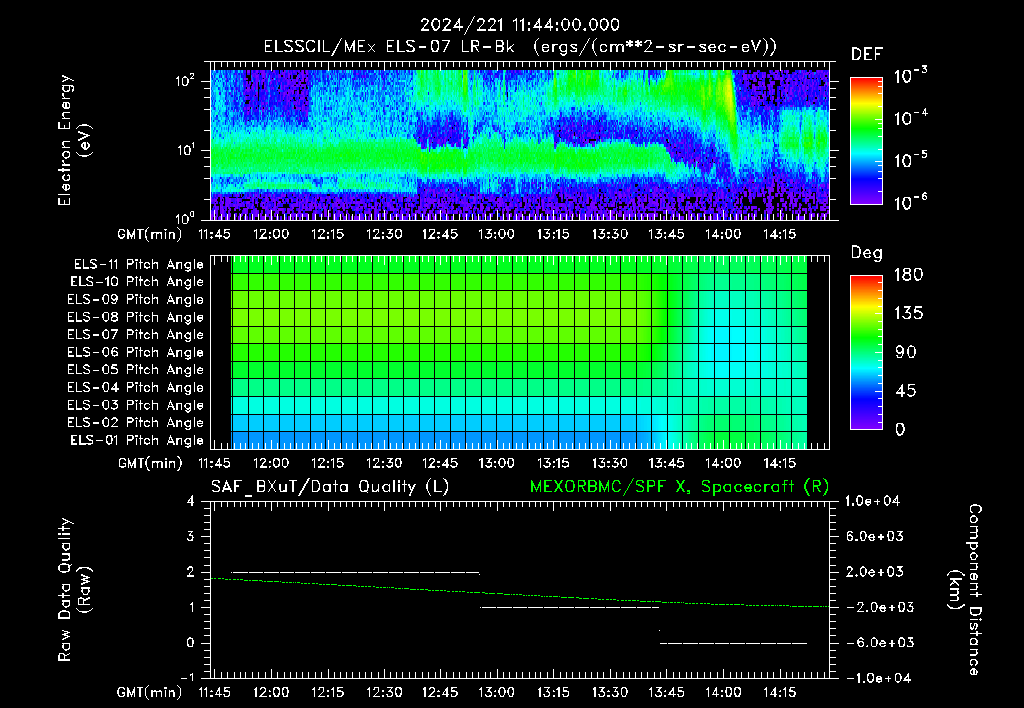Select the ELS-11 Pitch Angle row label
This screenshot has height=708, width=1024.
coord(138,265)
